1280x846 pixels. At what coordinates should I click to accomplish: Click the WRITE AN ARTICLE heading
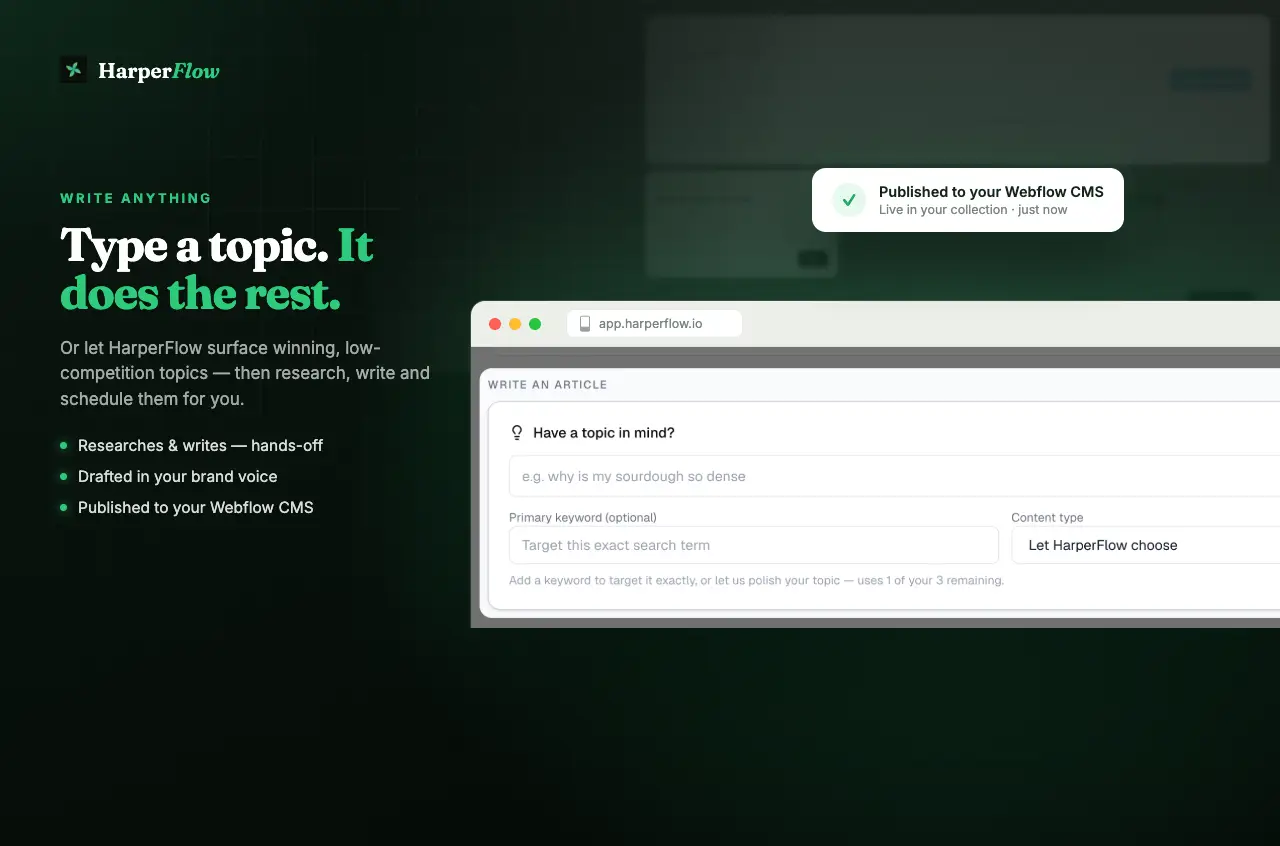[547, 384]
